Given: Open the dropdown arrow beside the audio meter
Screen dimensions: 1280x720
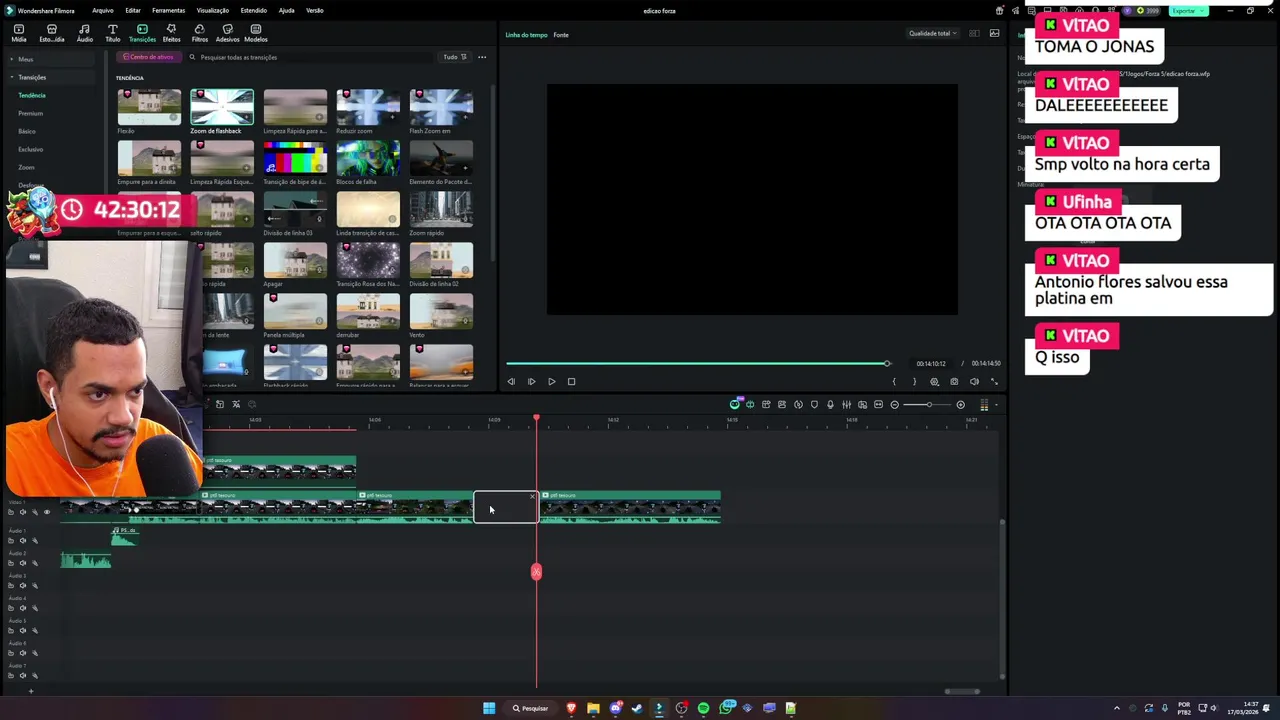Looking at the screenshot, I should coord(996,404).
